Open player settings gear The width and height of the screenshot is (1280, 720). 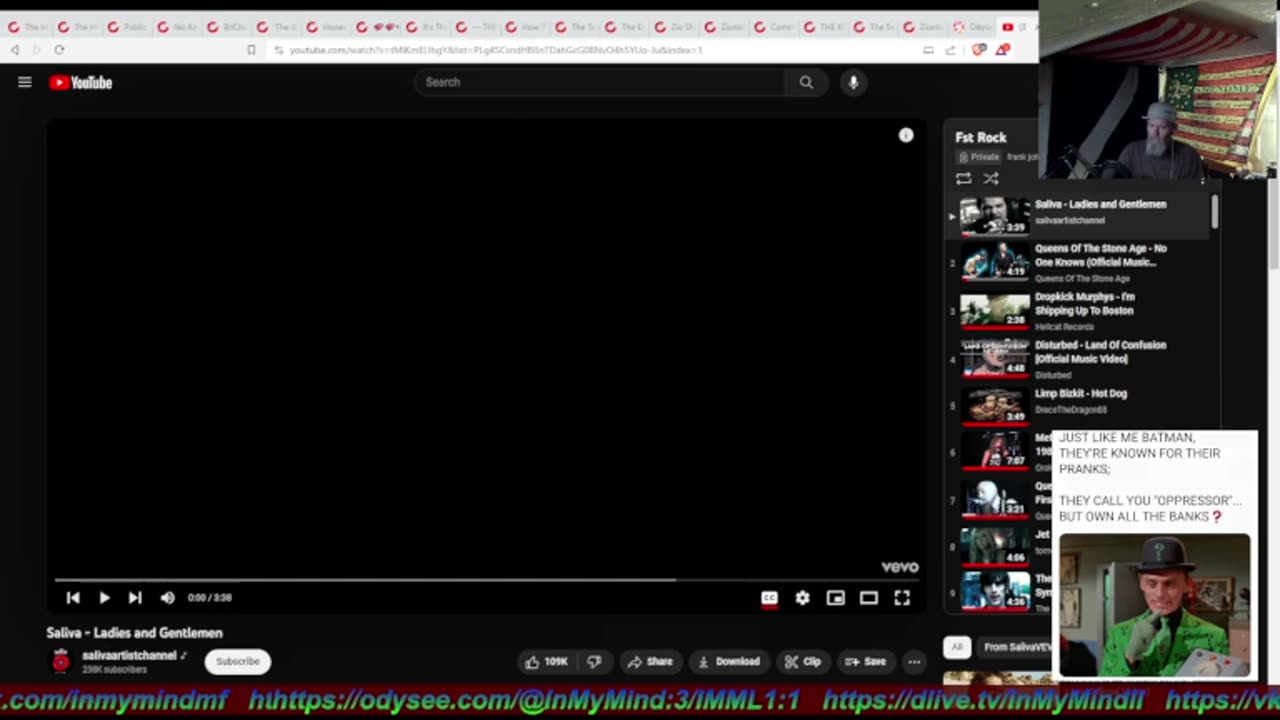pos(802,598)
